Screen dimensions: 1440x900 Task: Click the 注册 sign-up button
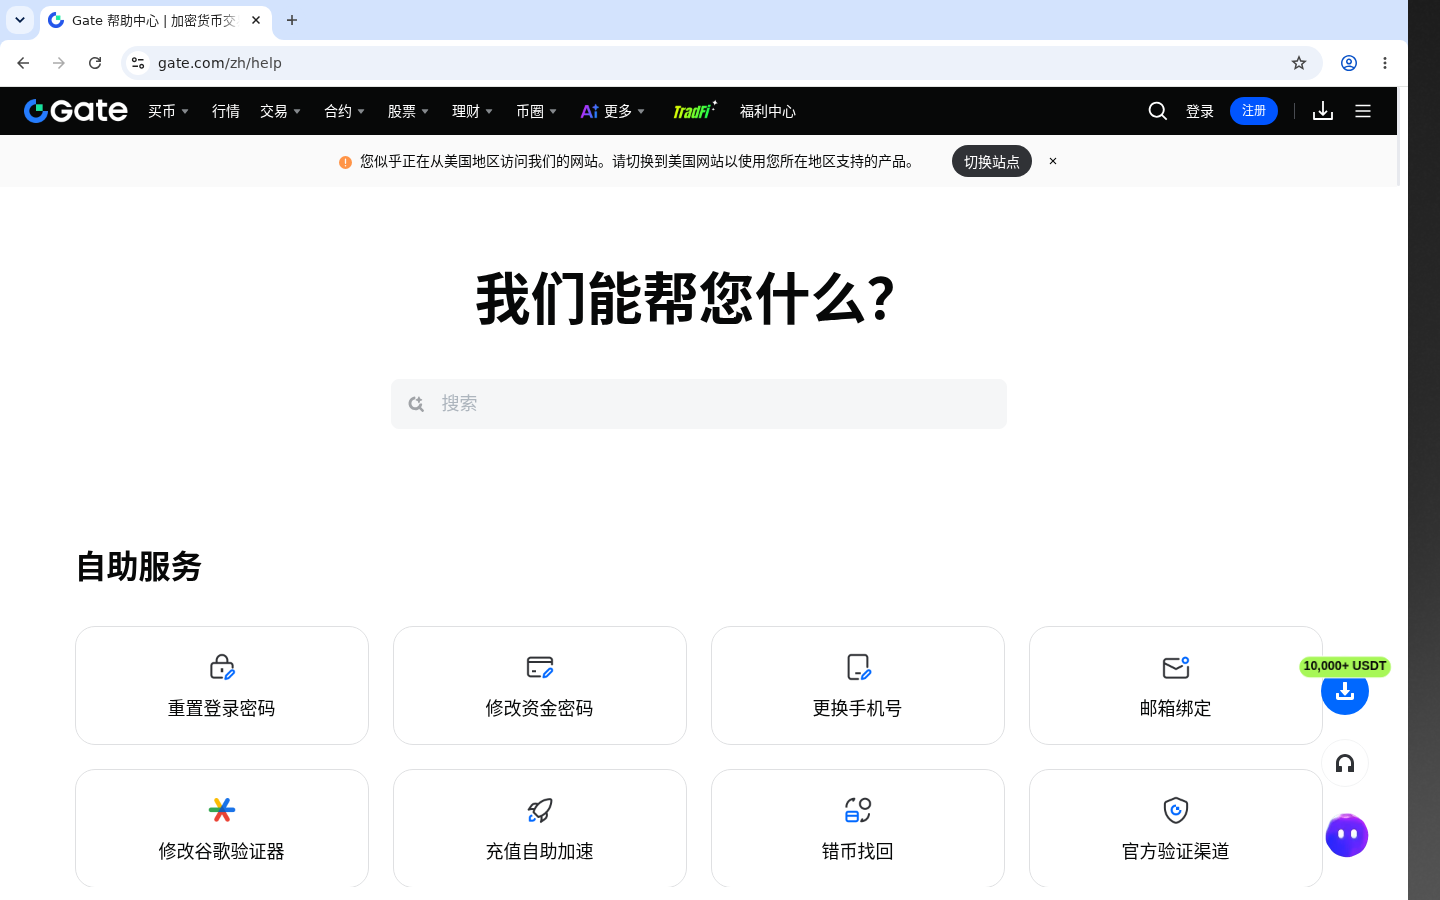coord(1254,111)
